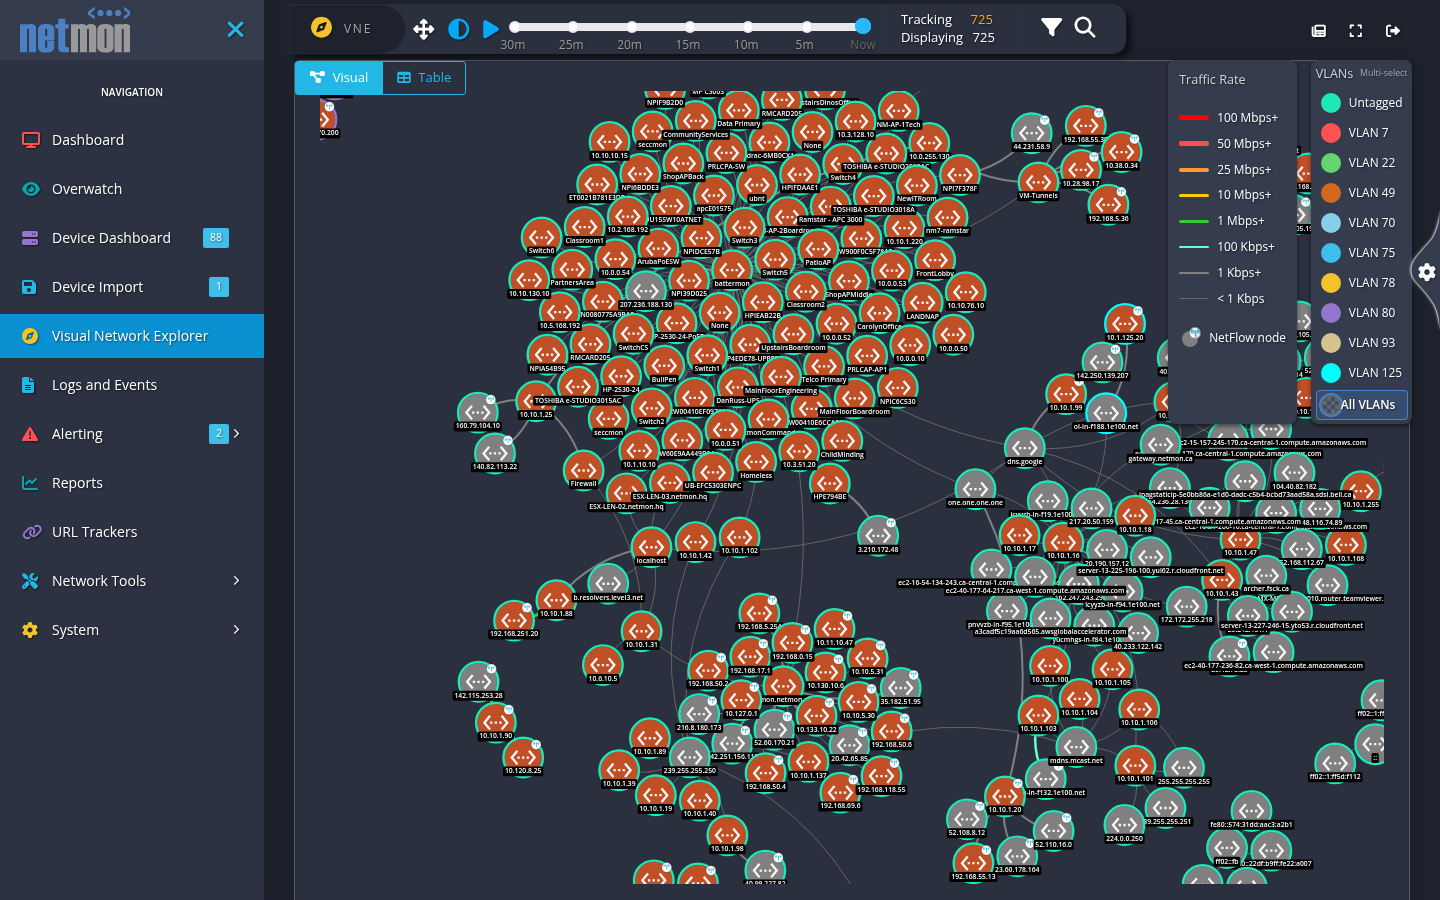1440x900 pixels.
Task: Select All VLANs button
Action: pyautogui.click(x=1361, y=404)
